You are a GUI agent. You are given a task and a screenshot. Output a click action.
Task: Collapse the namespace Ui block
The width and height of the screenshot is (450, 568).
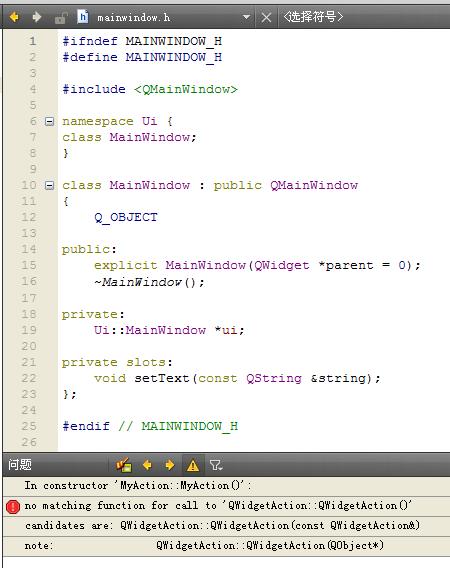coord(49,121)
